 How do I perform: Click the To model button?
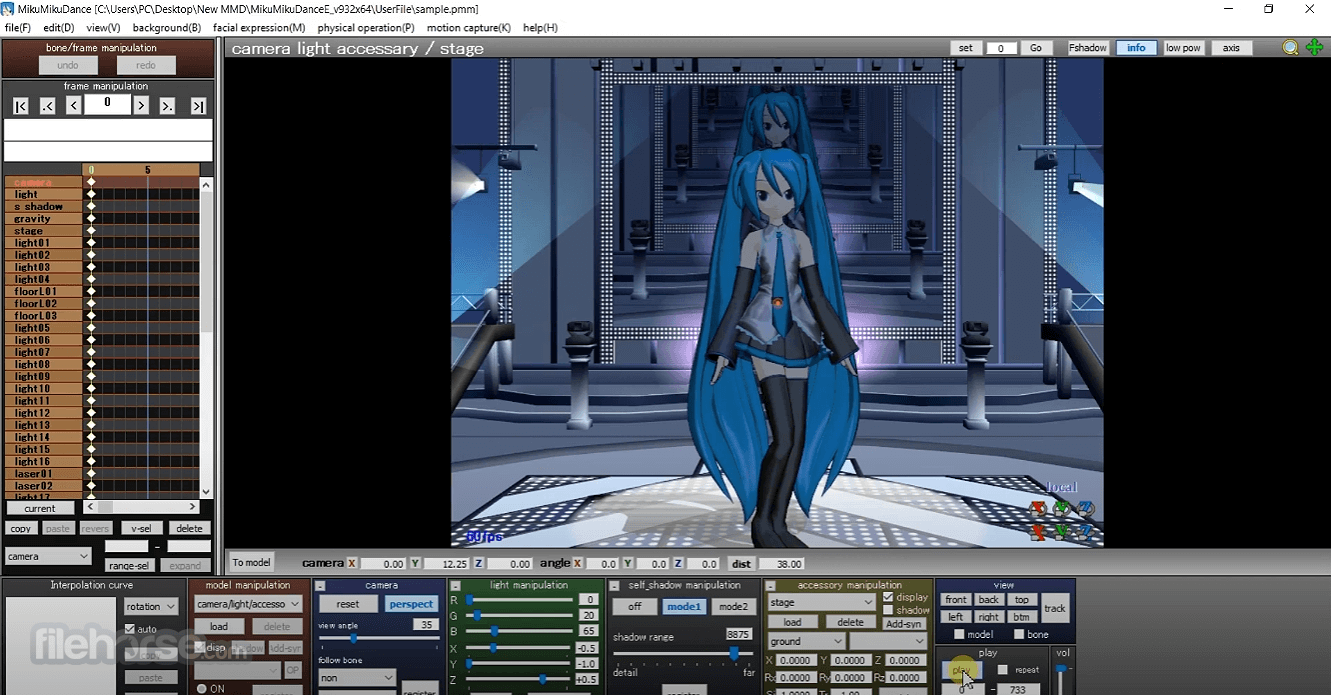click(x=251, y=563)
